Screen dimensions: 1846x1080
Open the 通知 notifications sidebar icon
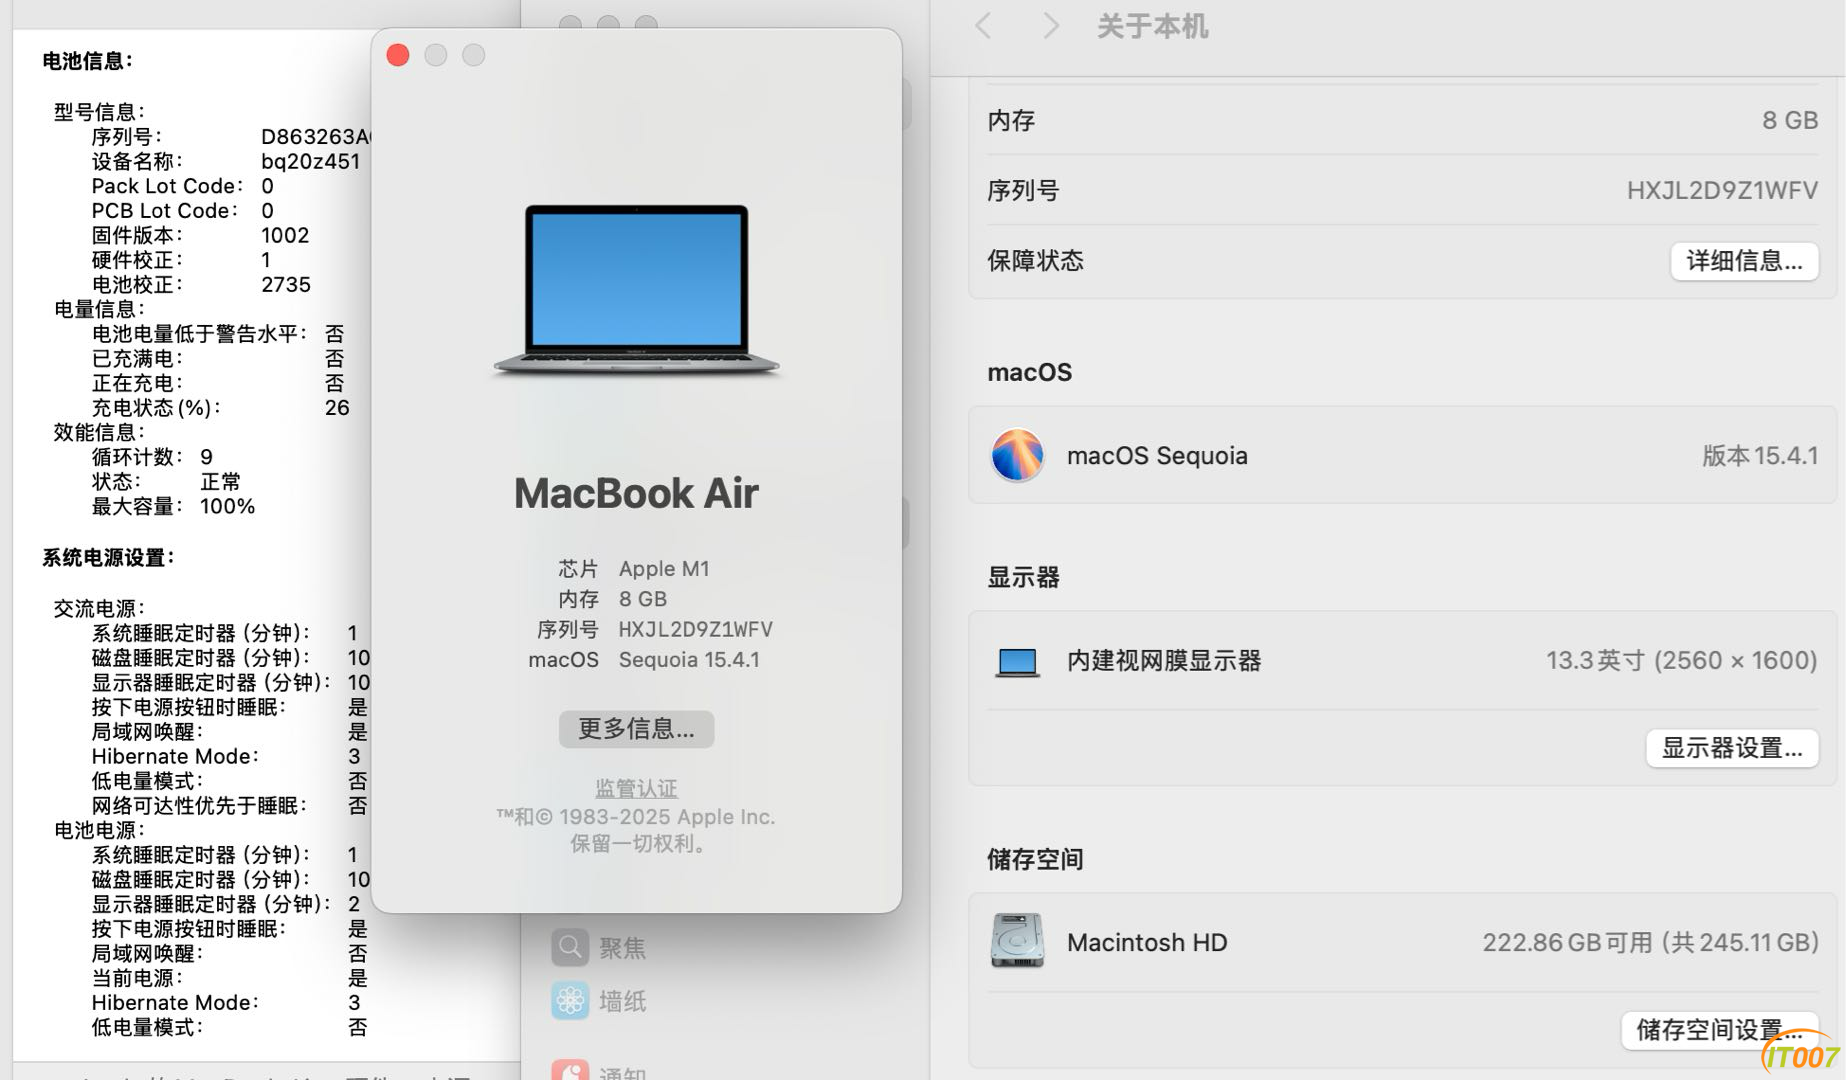coord(570,1071)
